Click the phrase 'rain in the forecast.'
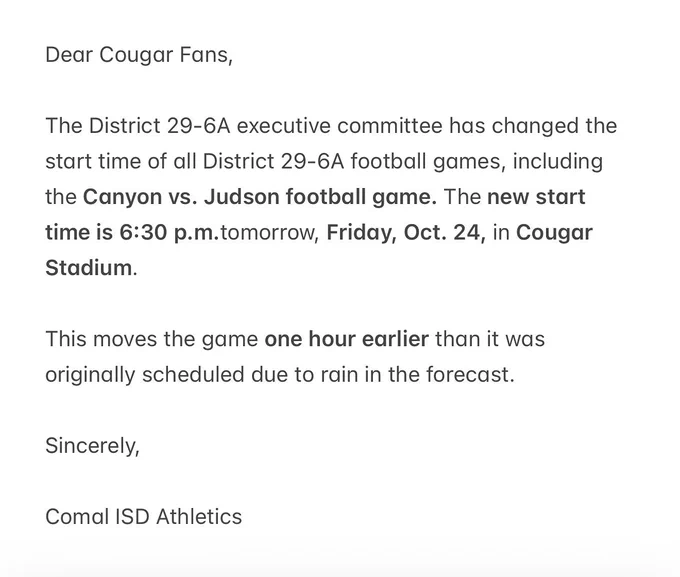 tap(417, 374)
